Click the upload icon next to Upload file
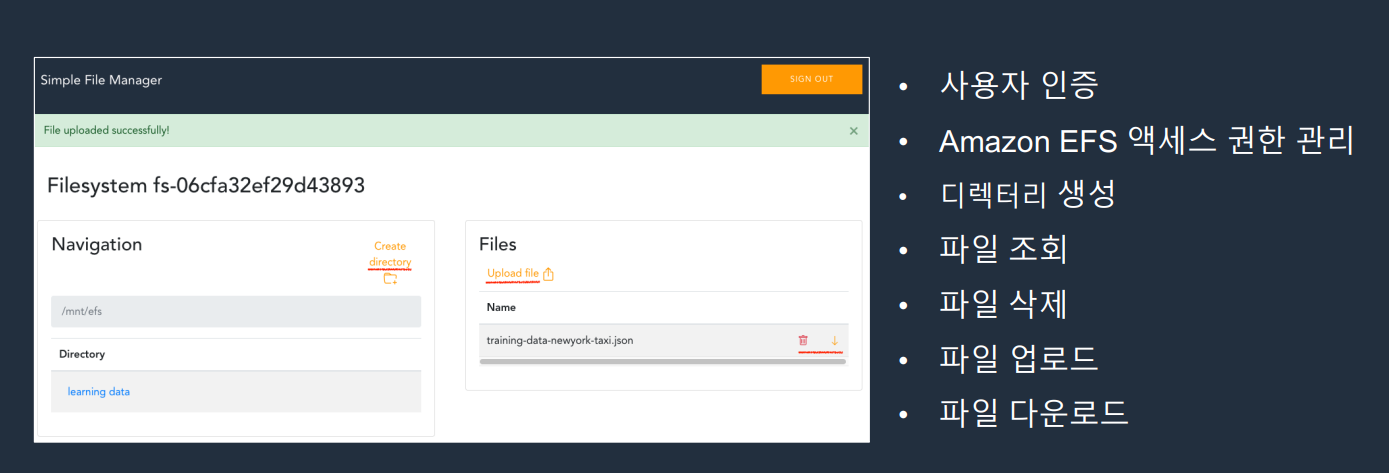The image size is (1389, 473). pos(548,274)
